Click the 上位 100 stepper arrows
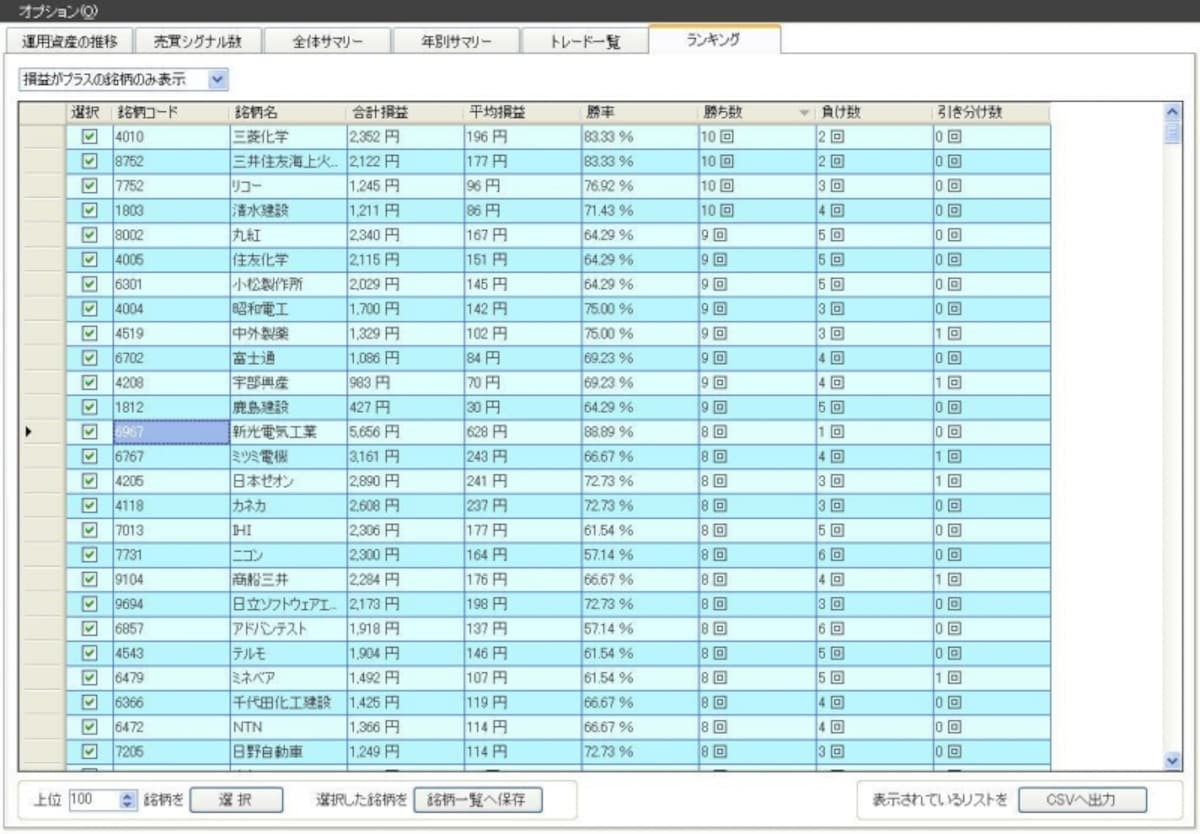 click(126, 800)
